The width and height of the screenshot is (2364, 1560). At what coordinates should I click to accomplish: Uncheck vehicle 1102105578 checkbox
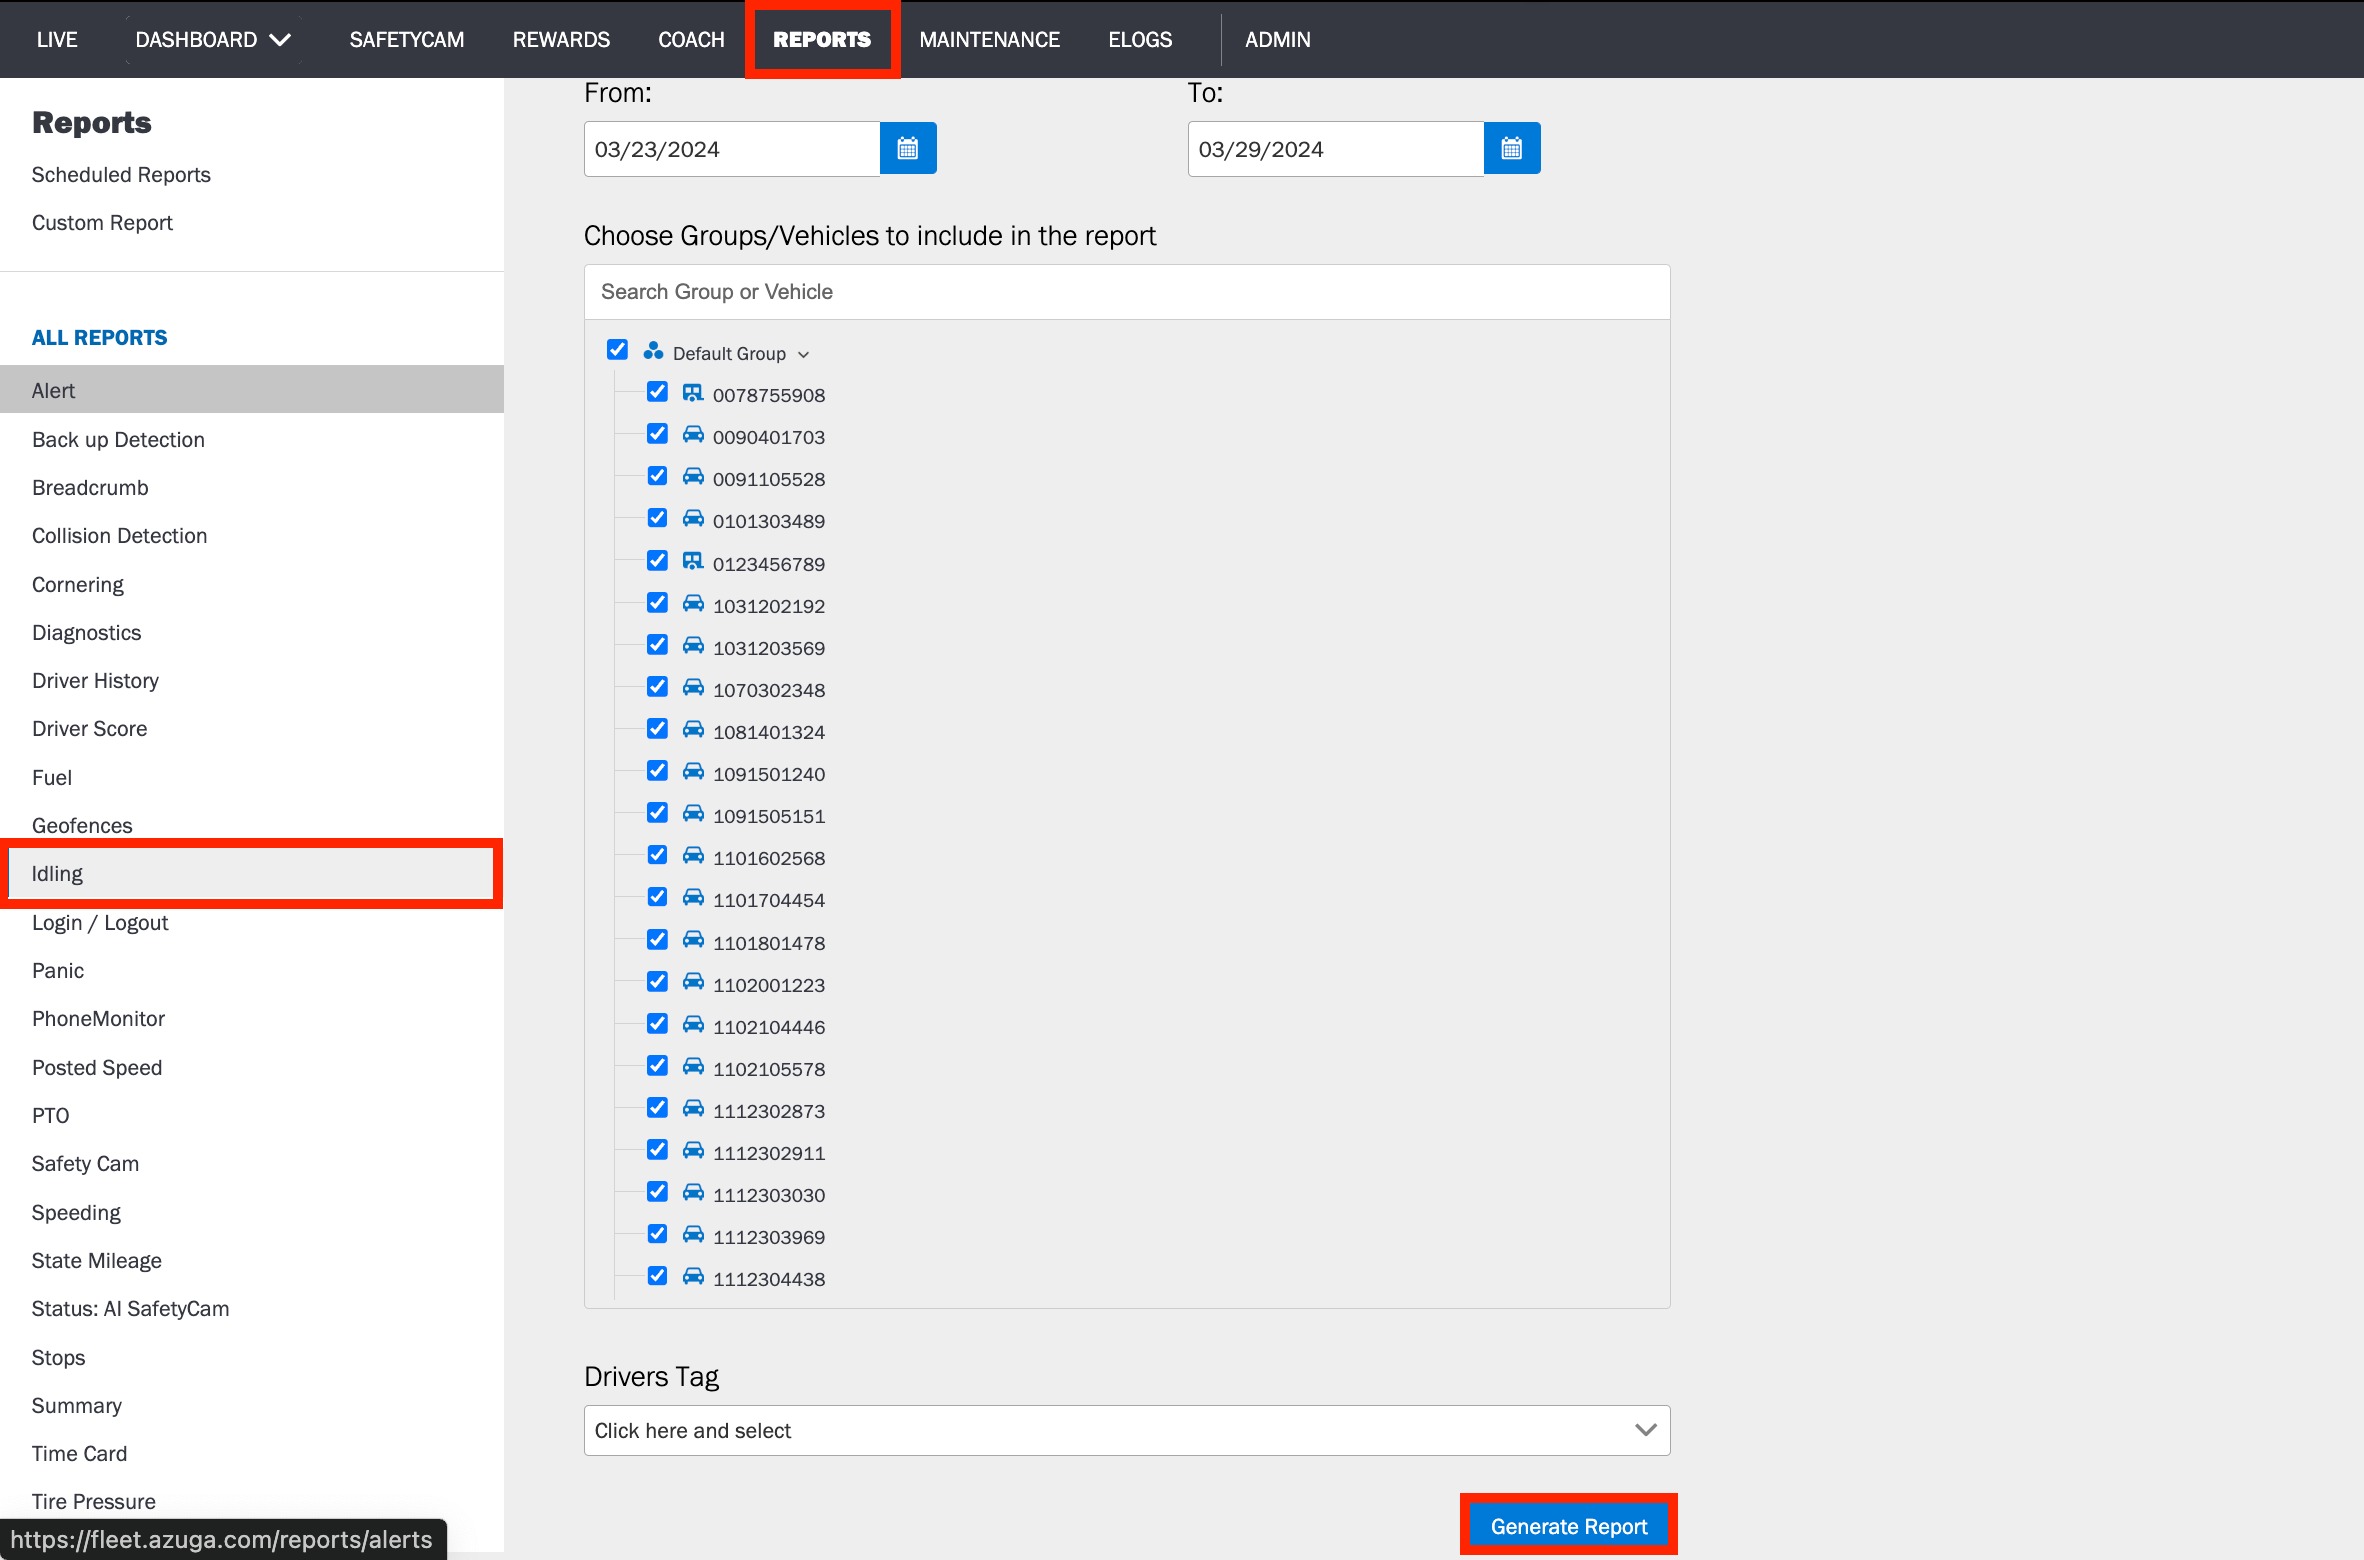point(657,1066)
